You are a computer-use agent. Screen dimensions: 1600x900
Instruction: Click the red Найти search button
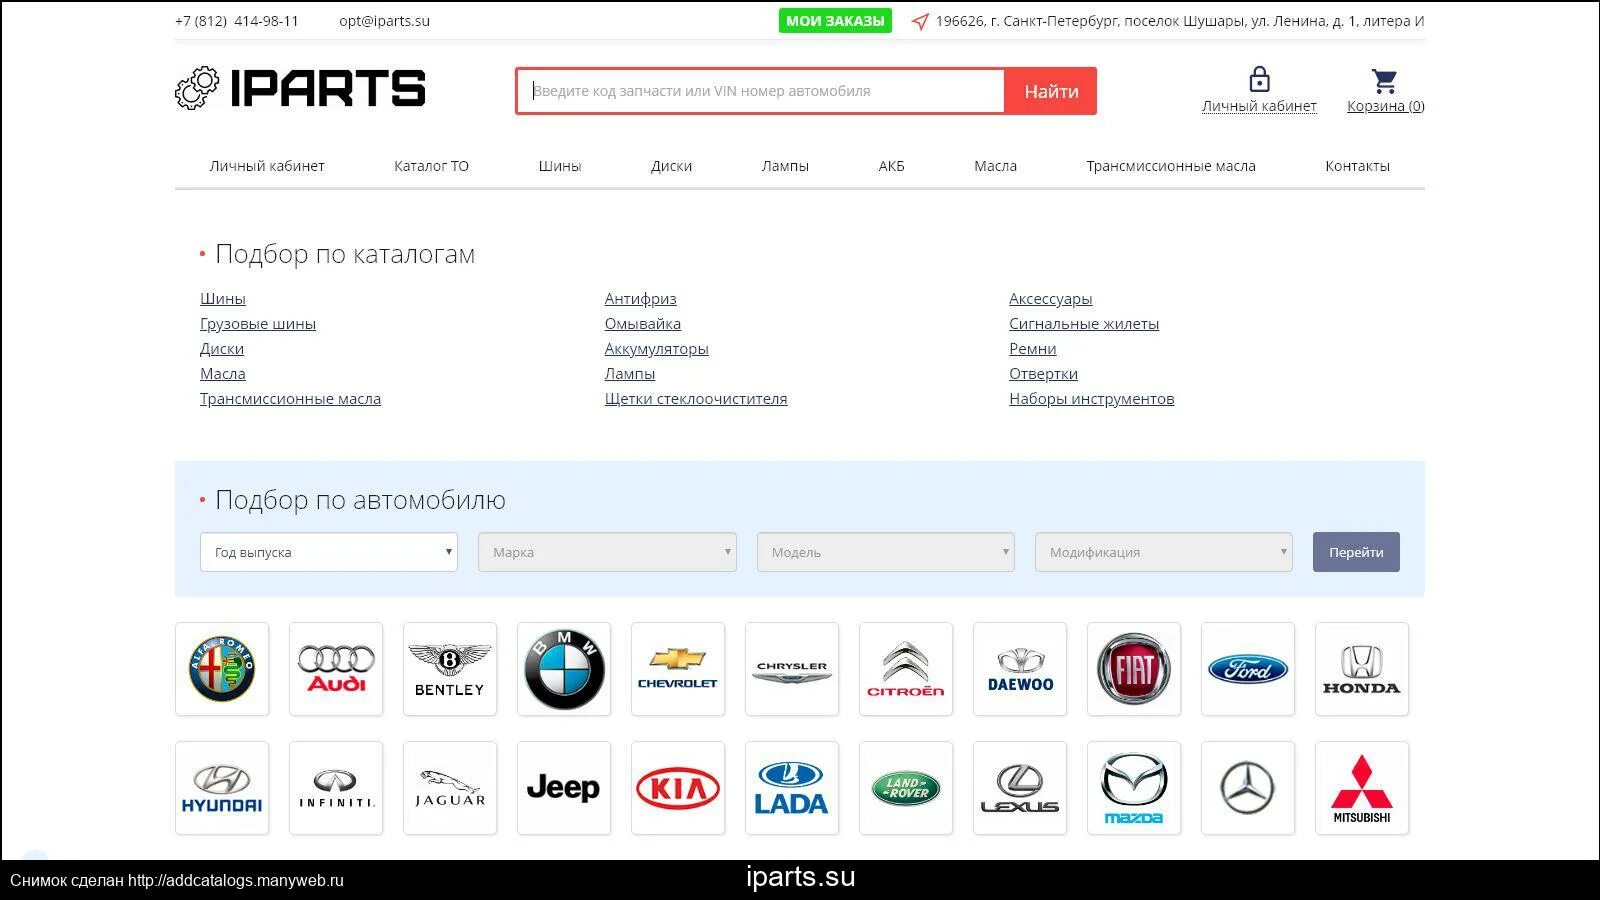coord(1051,91)
